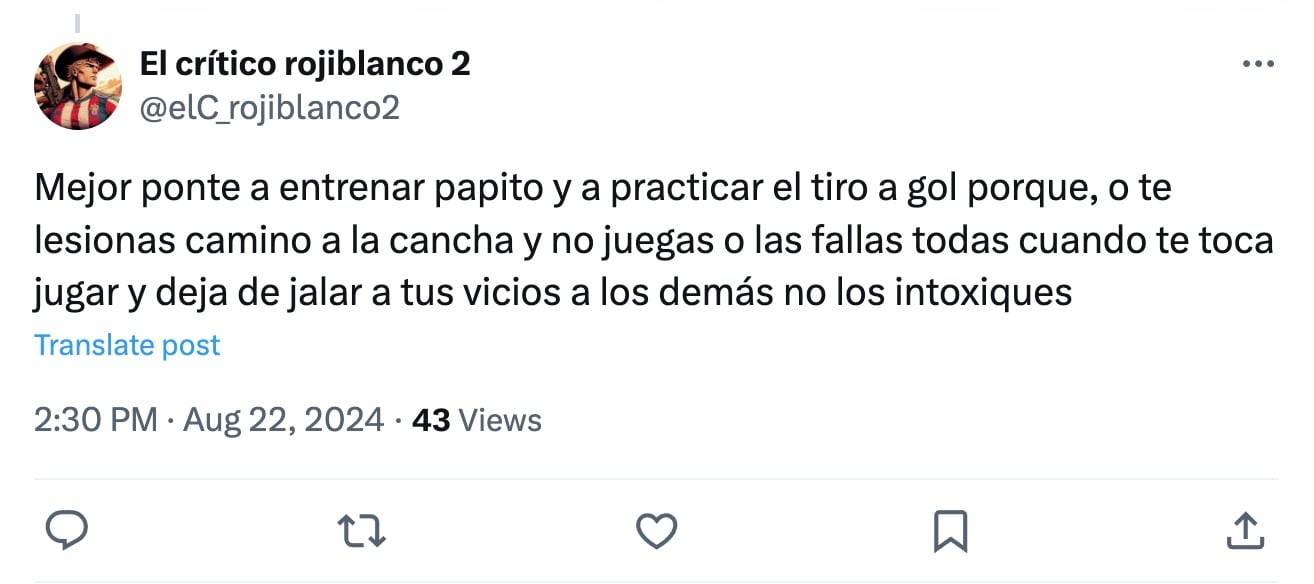Open the cowboy profile avatar

(78, 86)
